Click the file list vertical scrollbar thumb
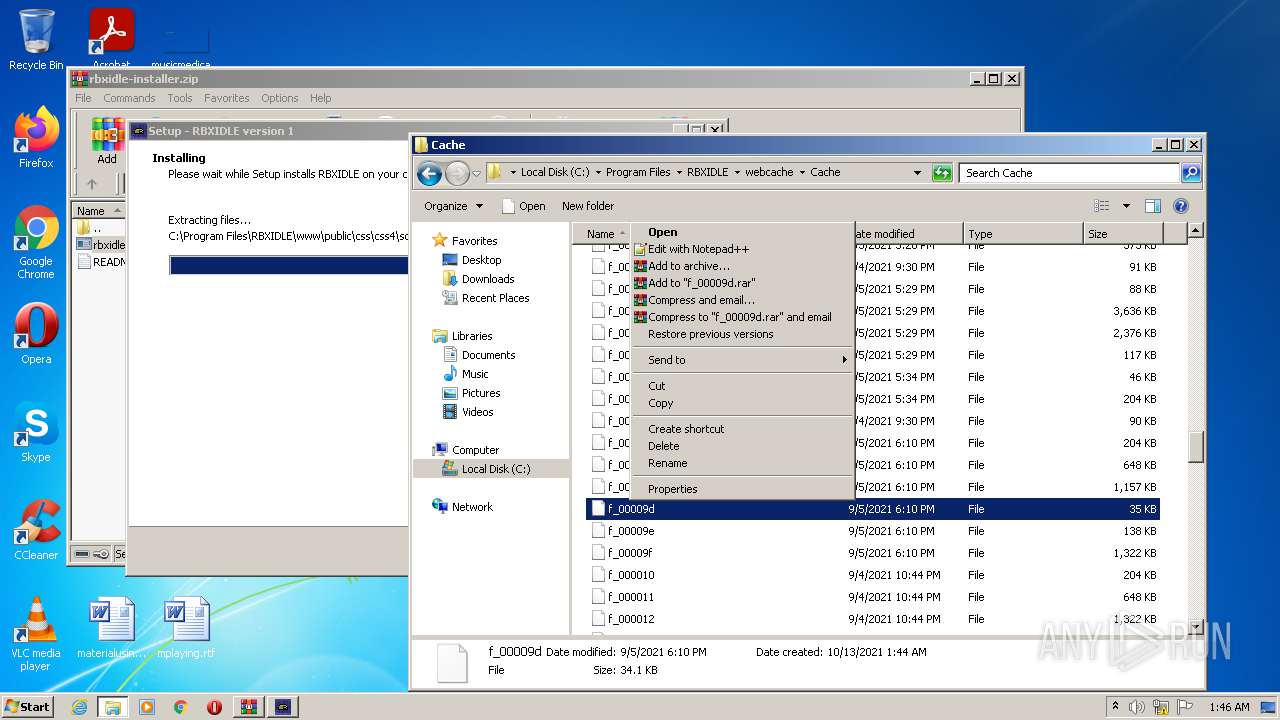Image resolution: width=1280 pixels, height=720 pixels. pos(1197,446)
